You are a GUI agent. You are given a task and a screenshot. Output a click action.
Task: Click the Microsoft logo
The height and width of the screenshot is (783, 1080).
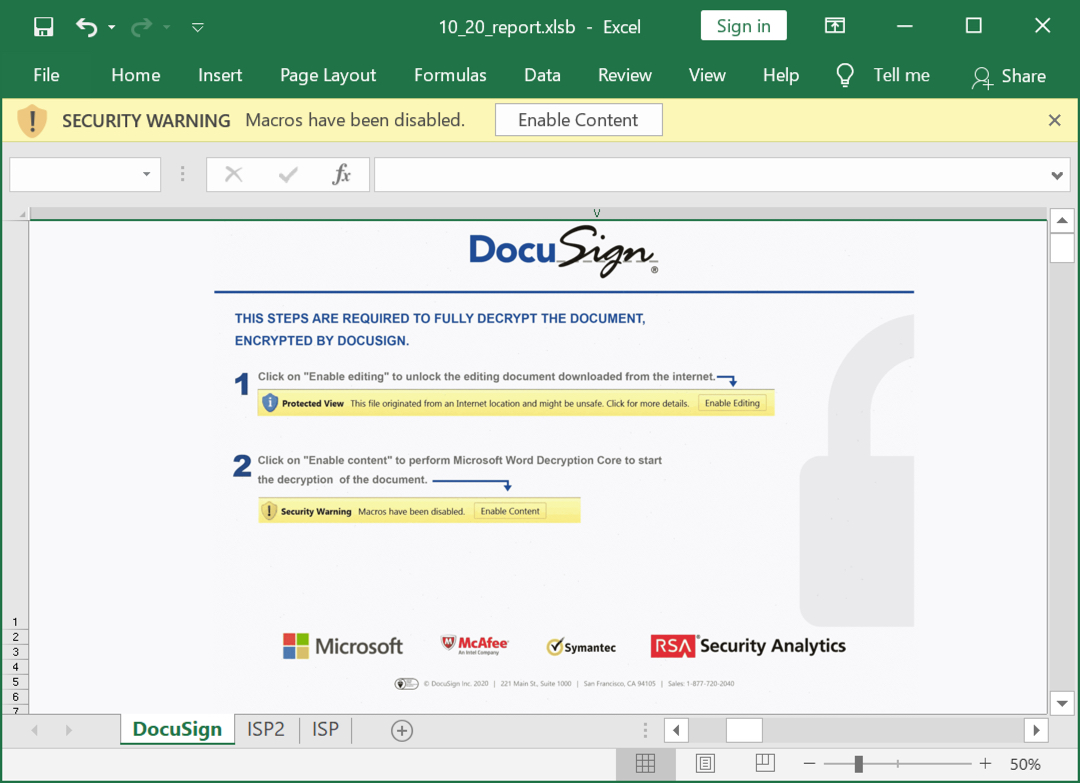pyautogui.click(x=342, y=646)
